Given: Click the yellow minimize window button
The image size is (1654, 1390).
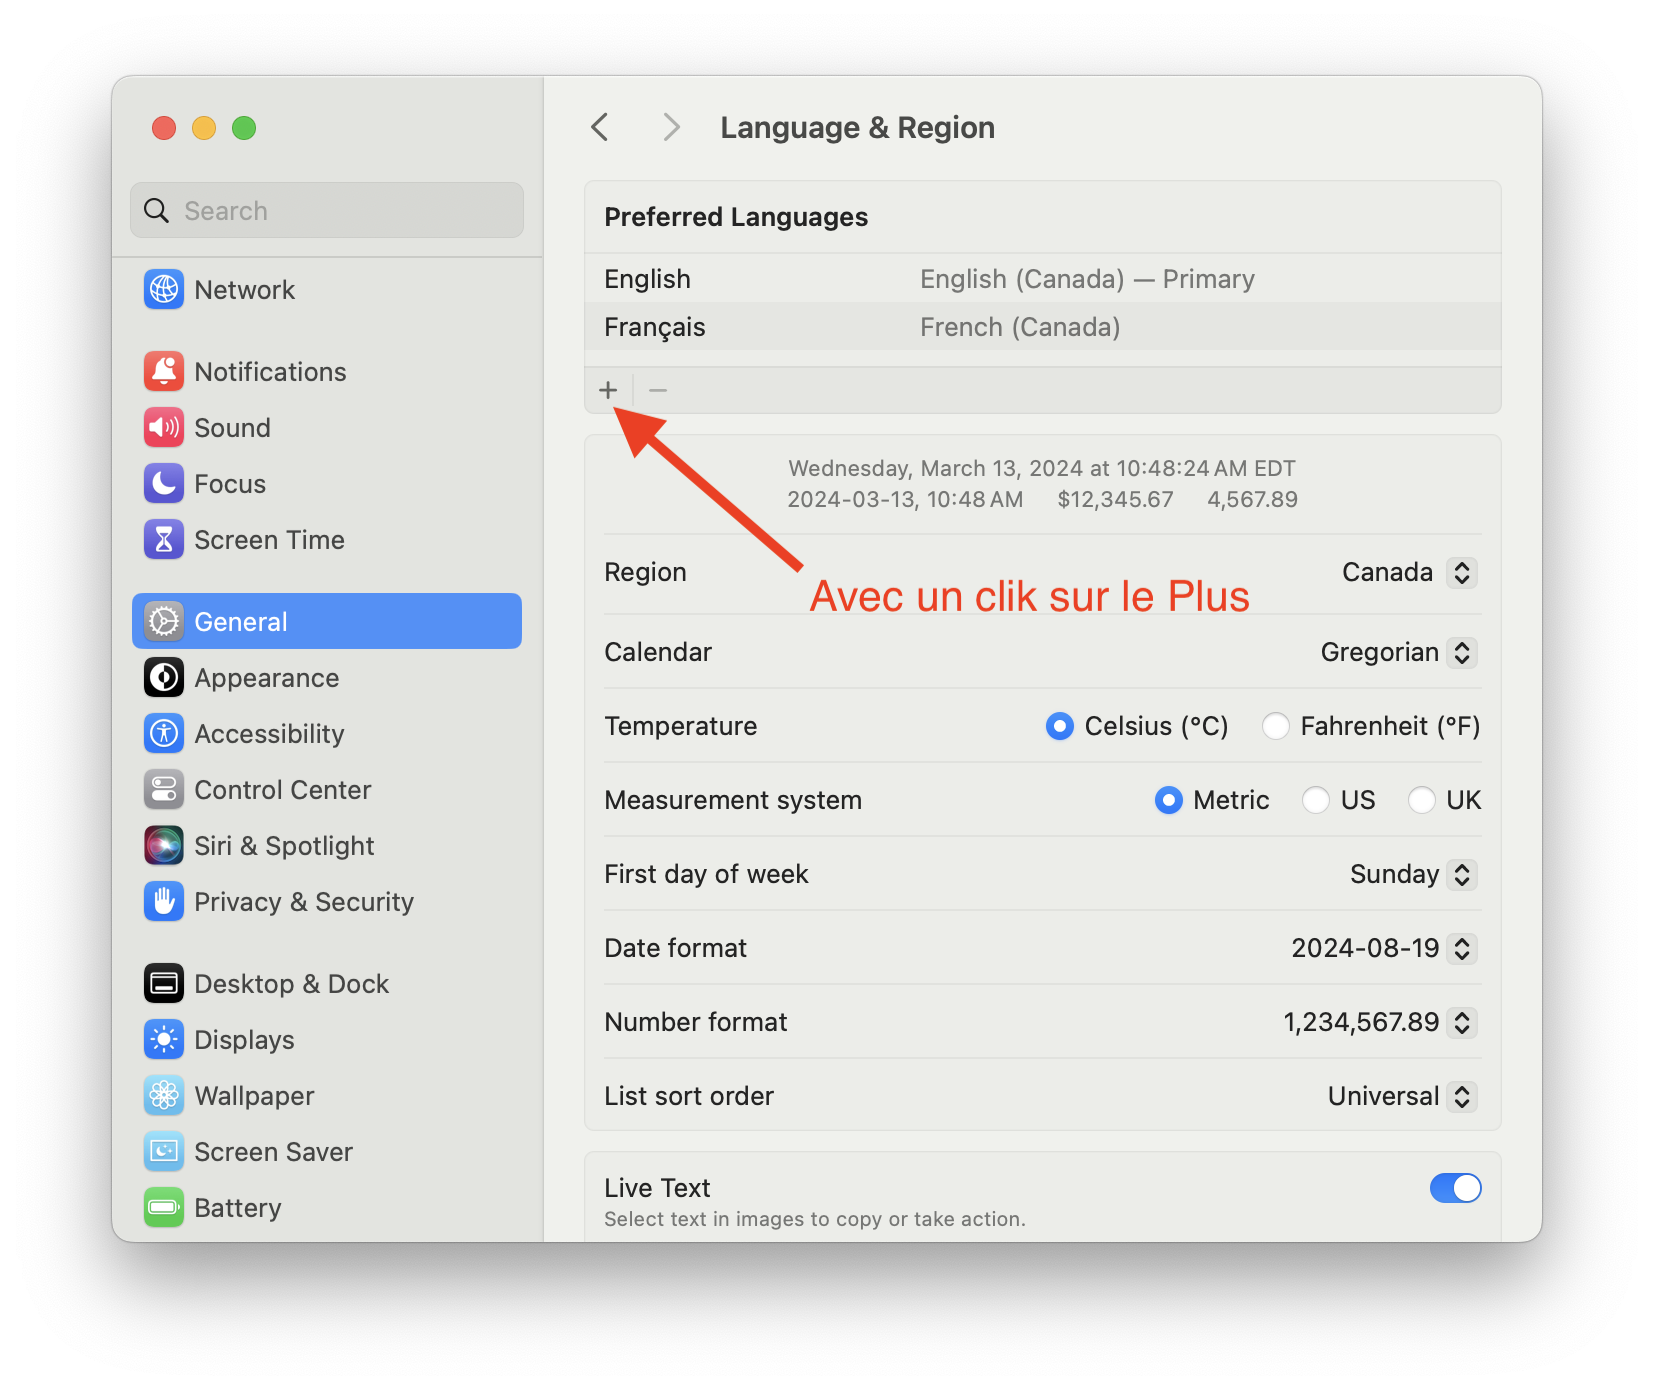Looking at the screenshot, I should tap(204, 128).
